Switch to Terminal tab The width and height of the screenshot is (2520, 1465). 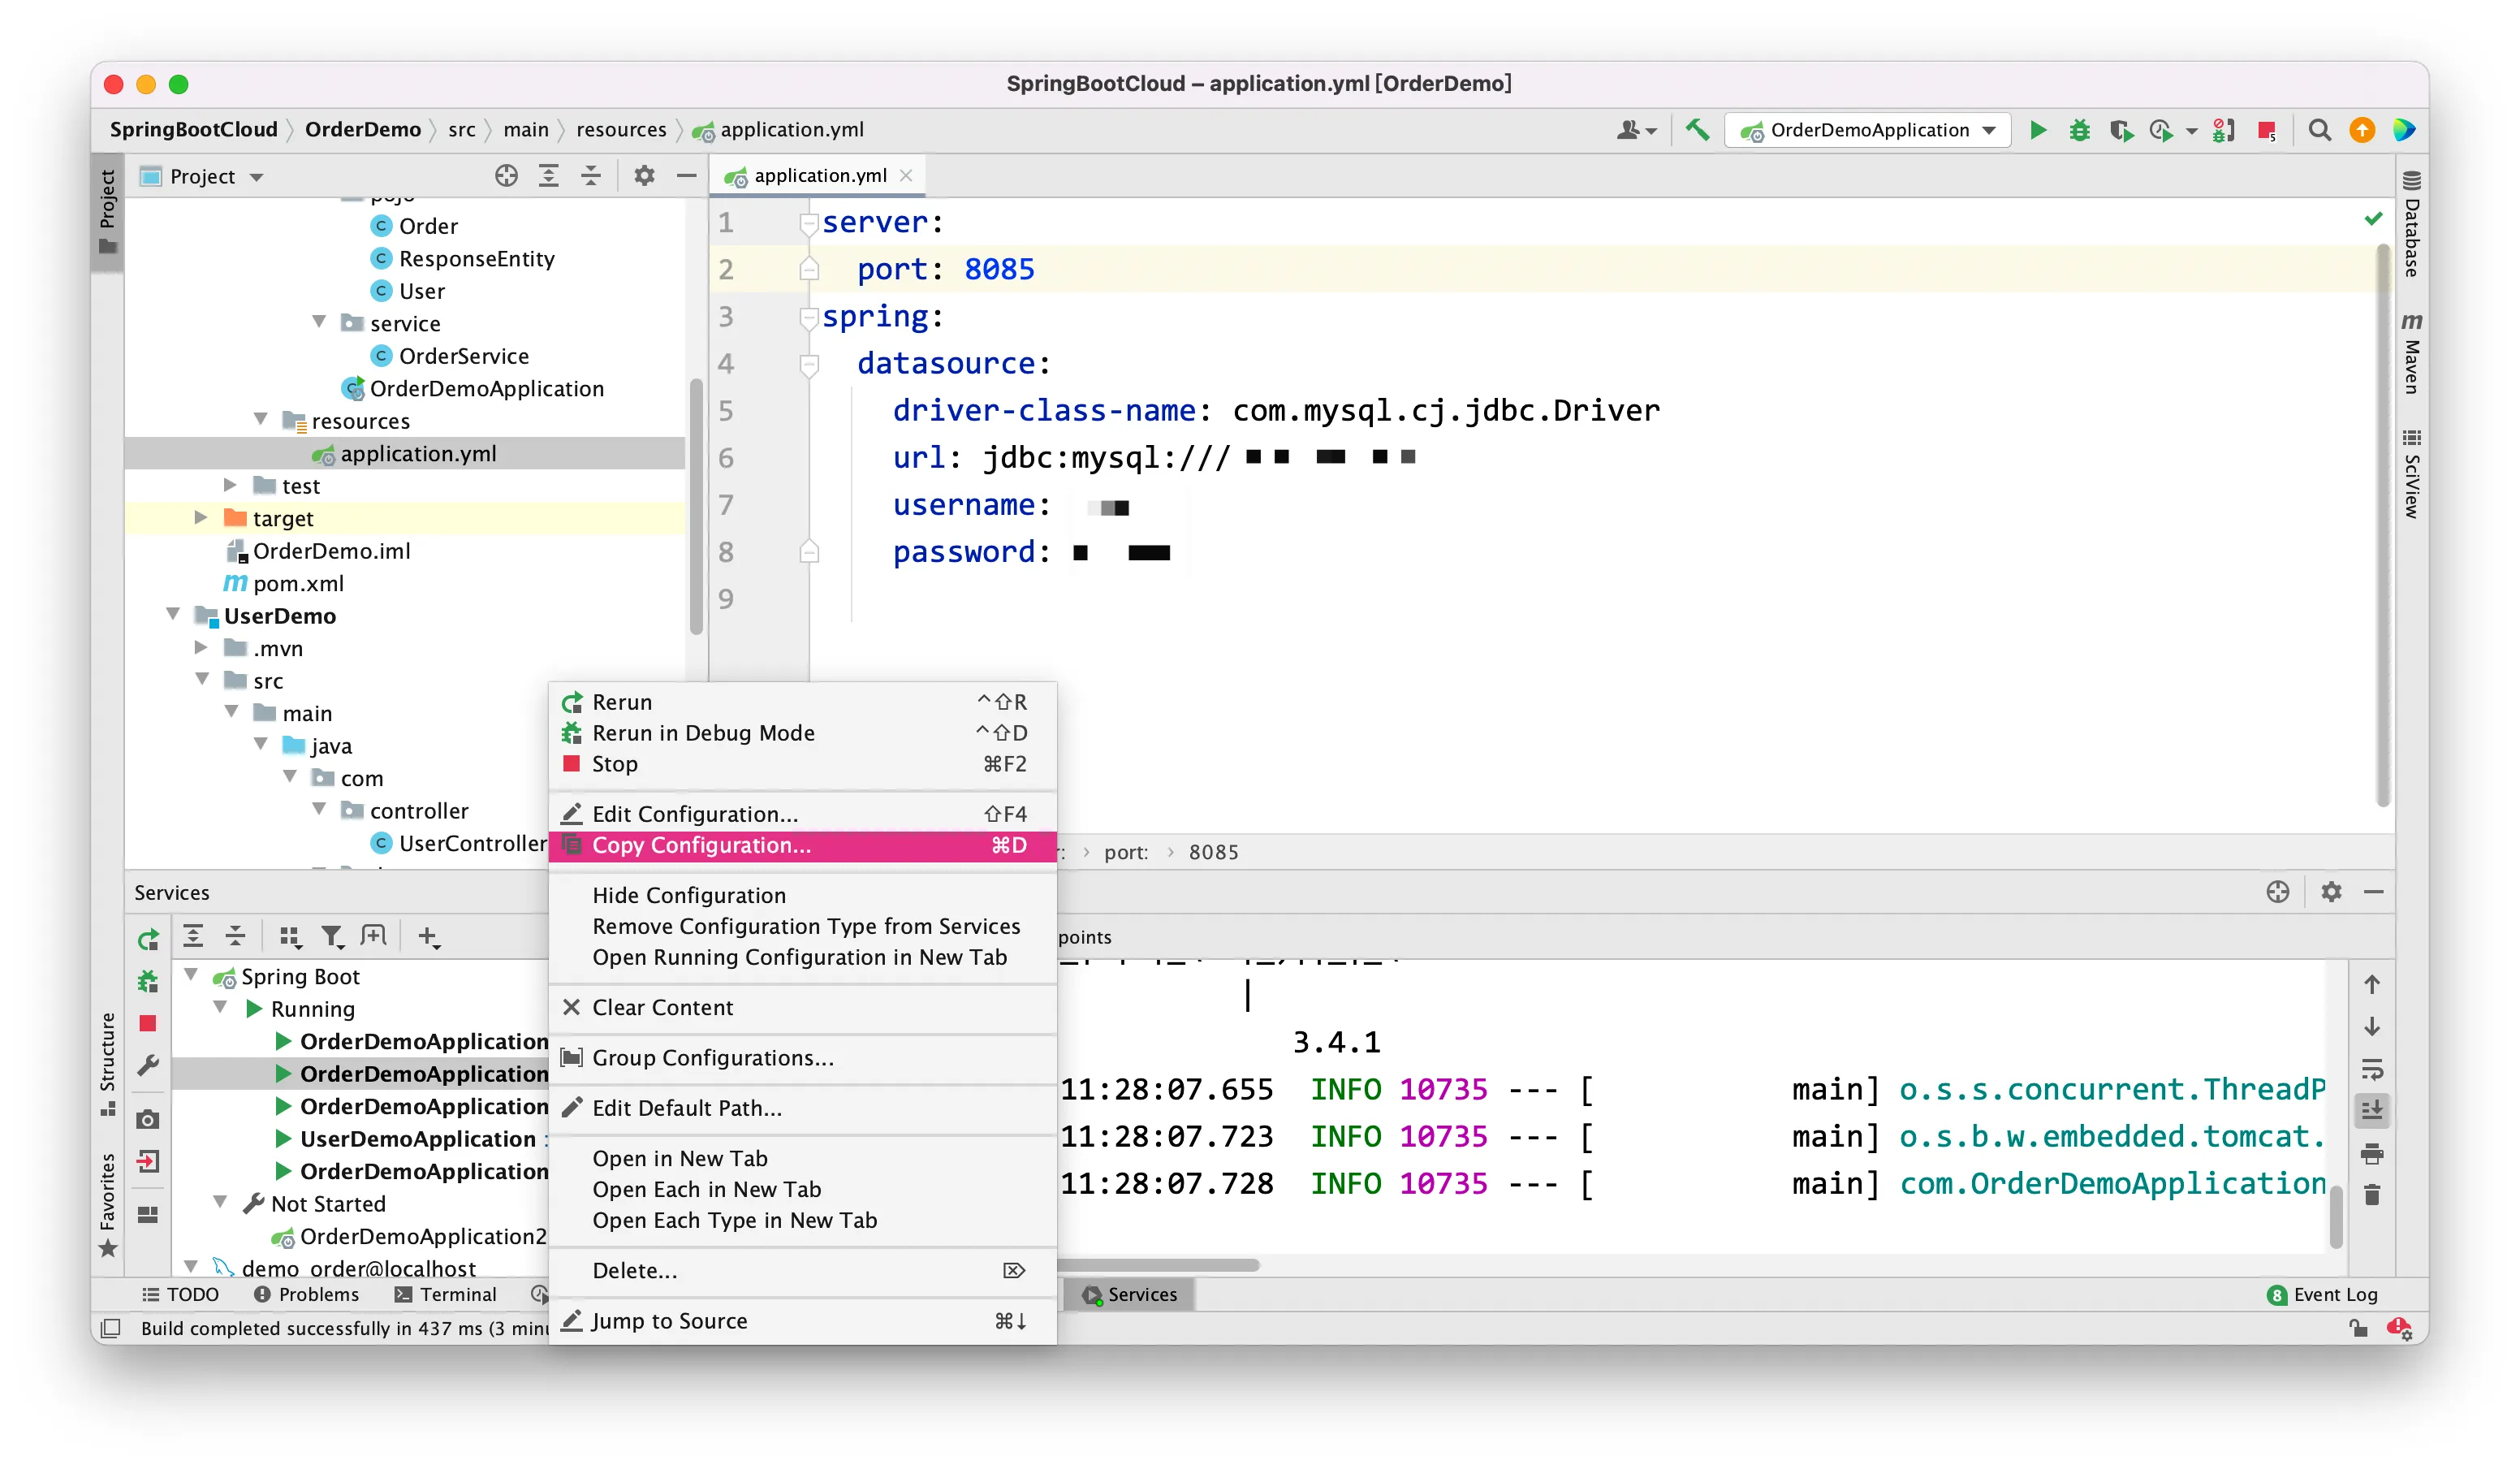[444, 1295]
